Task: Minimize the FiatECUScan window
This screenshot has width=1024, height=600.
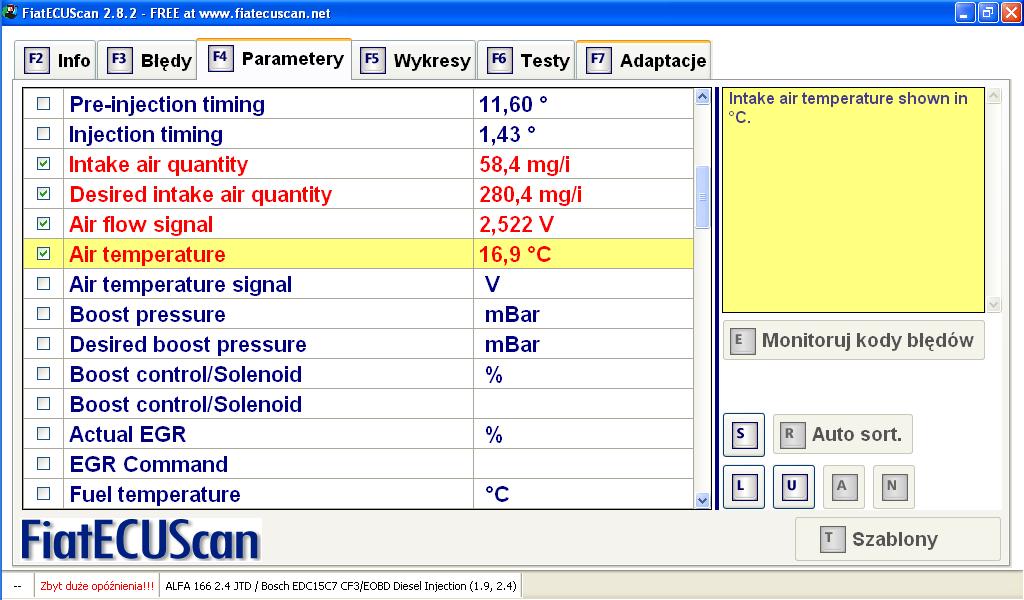Action: tap(965, 12)
